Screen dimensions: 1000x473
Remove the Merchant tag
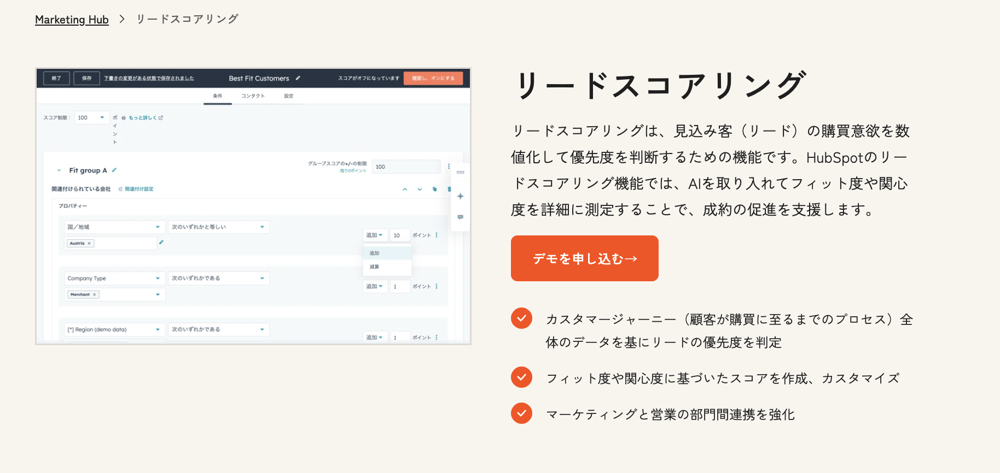94,295
